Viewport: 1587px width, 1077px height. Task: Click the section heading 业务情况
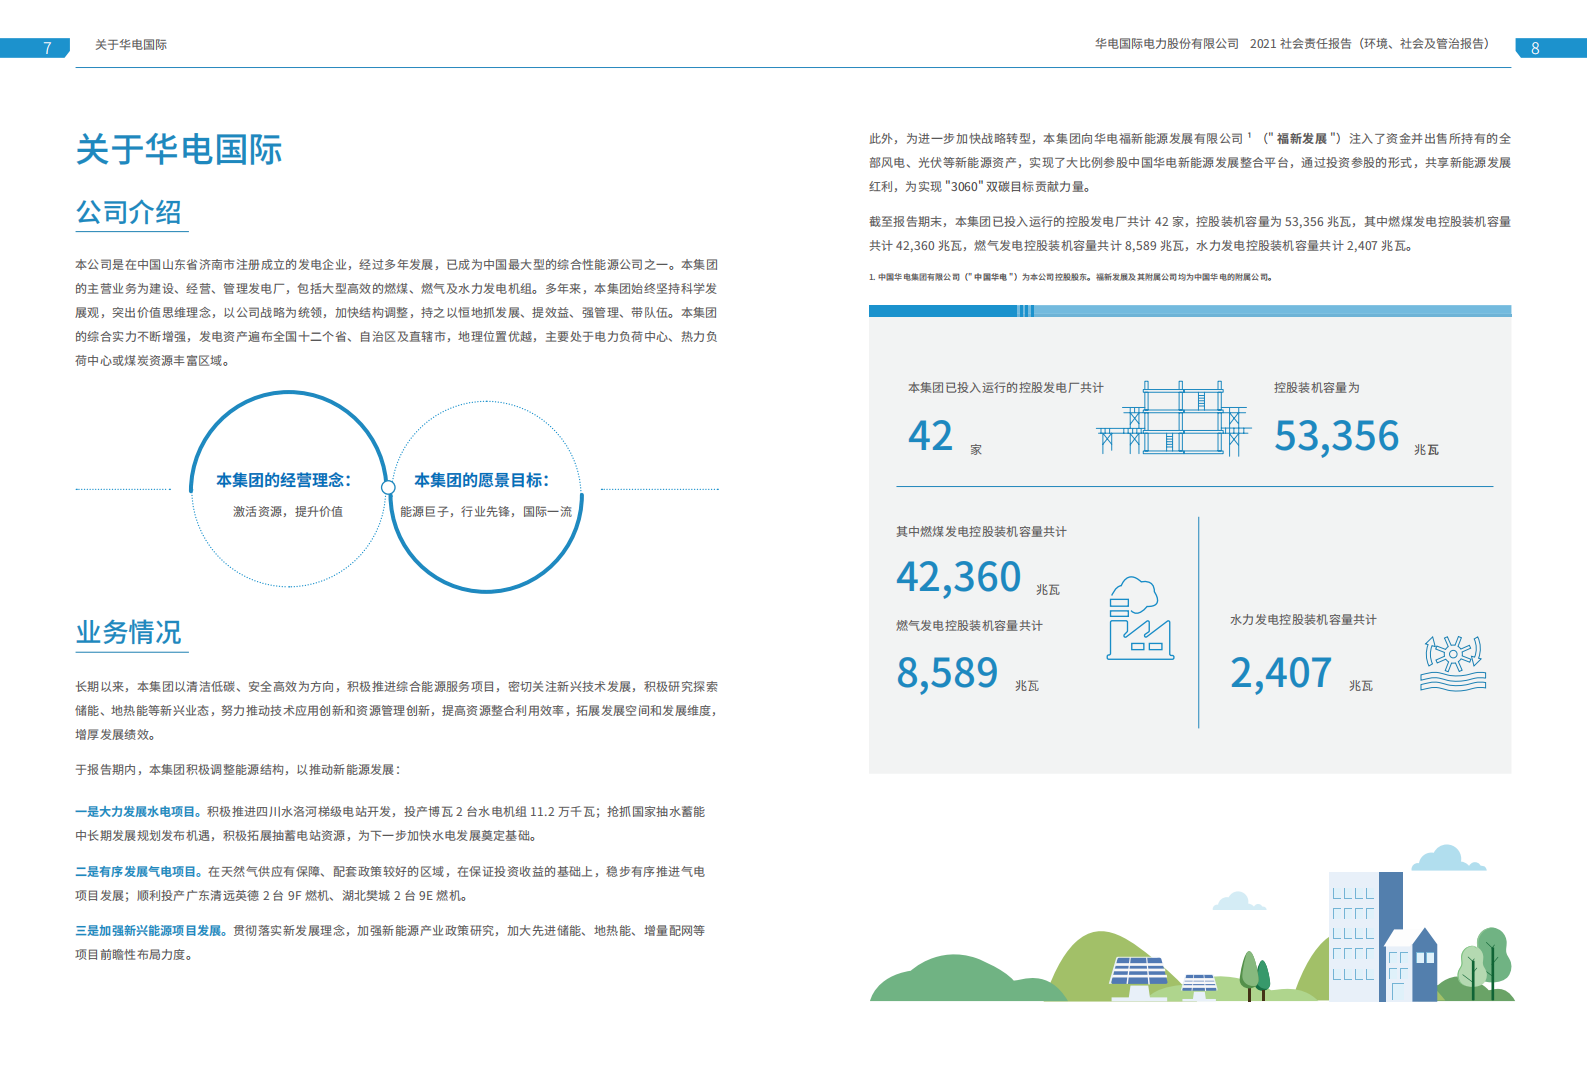[129, 632]
